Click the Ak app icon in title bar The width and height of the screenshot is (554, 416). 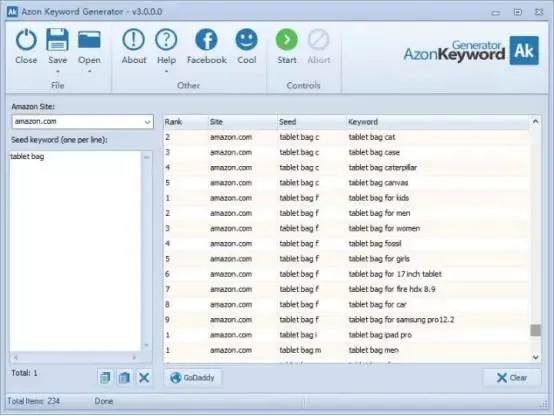point(12,12)
